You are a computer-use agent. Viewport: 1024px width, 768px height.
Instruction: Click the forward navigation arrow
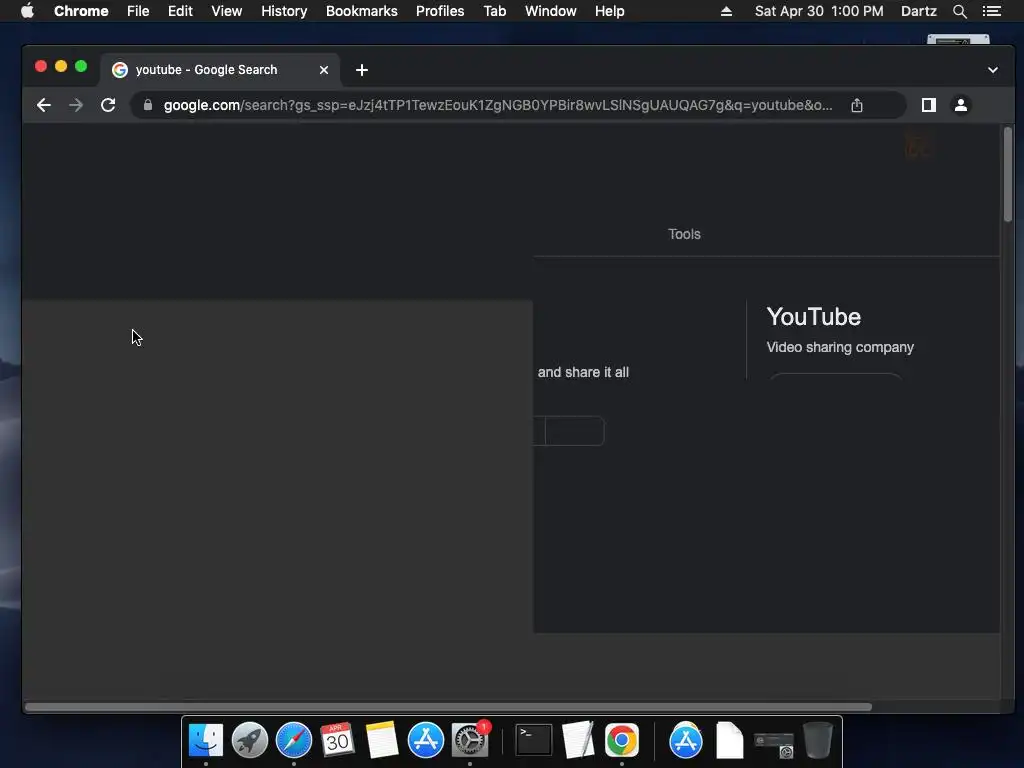tap(76, 105)
